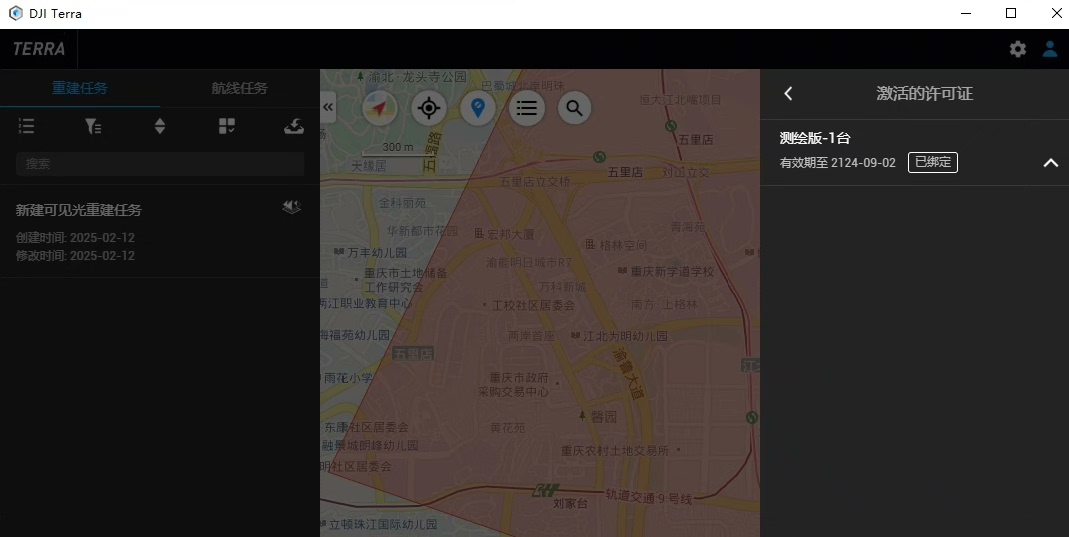Click the map search magnifier button
This screenshot has width=1069, height=537.
click(575, 108)
